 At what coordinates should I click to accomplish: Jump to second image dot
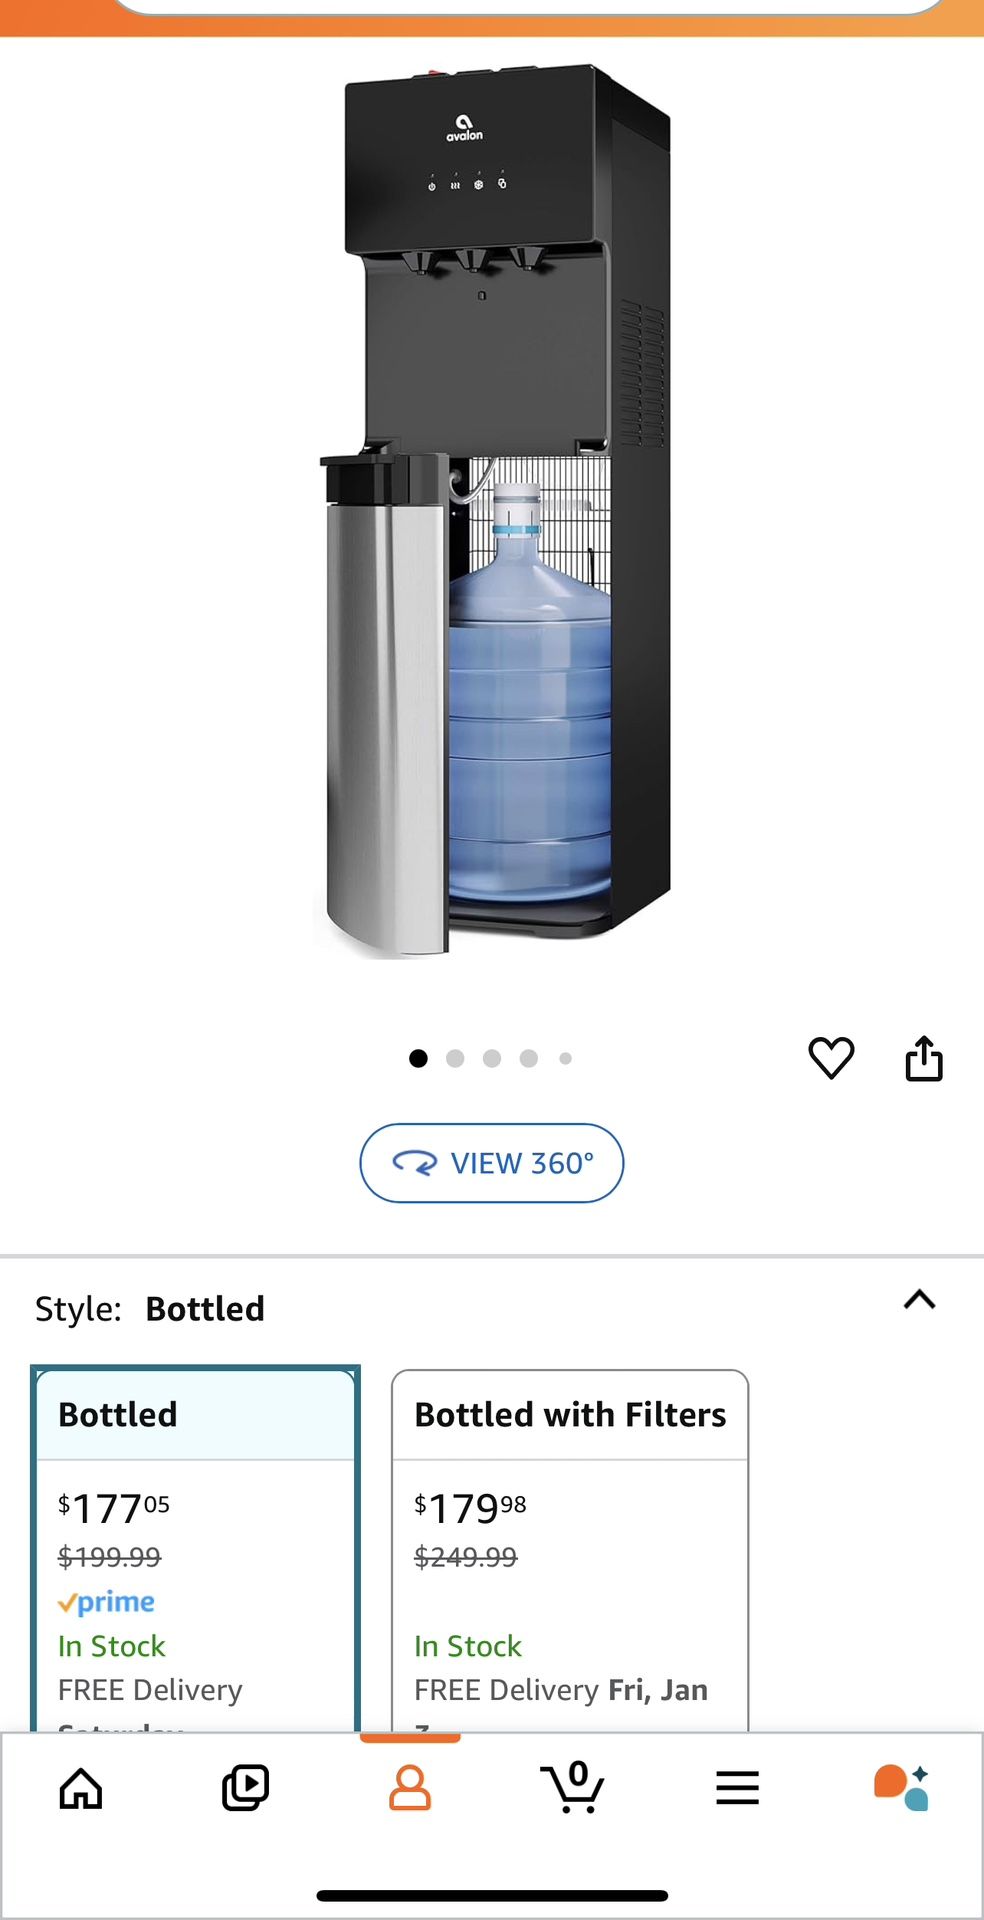(x=455, y=1058)
